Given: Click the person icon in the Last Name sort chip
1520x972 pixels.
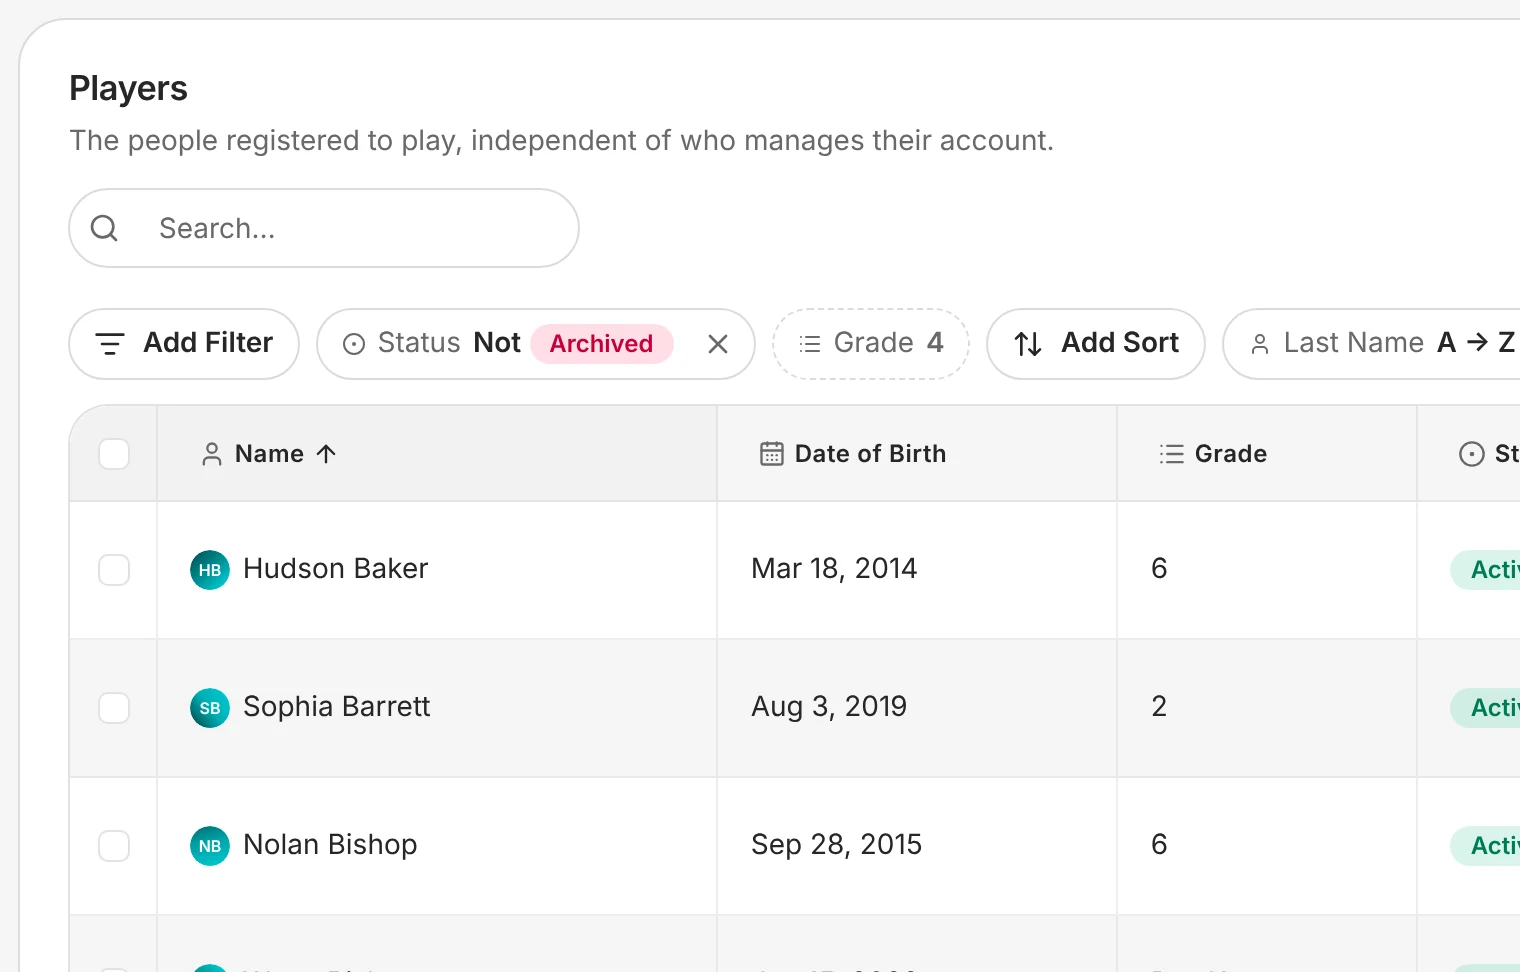Looking at the screenshot, I should [x=1260, y=344].
